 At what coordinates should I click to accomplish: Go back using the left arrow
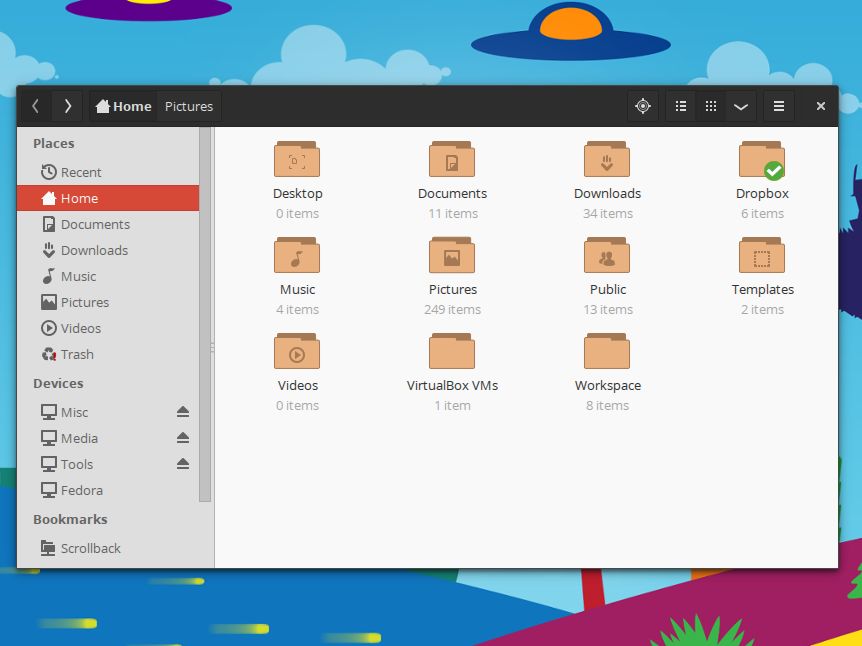pyautogui.click(x=35, y=106)
